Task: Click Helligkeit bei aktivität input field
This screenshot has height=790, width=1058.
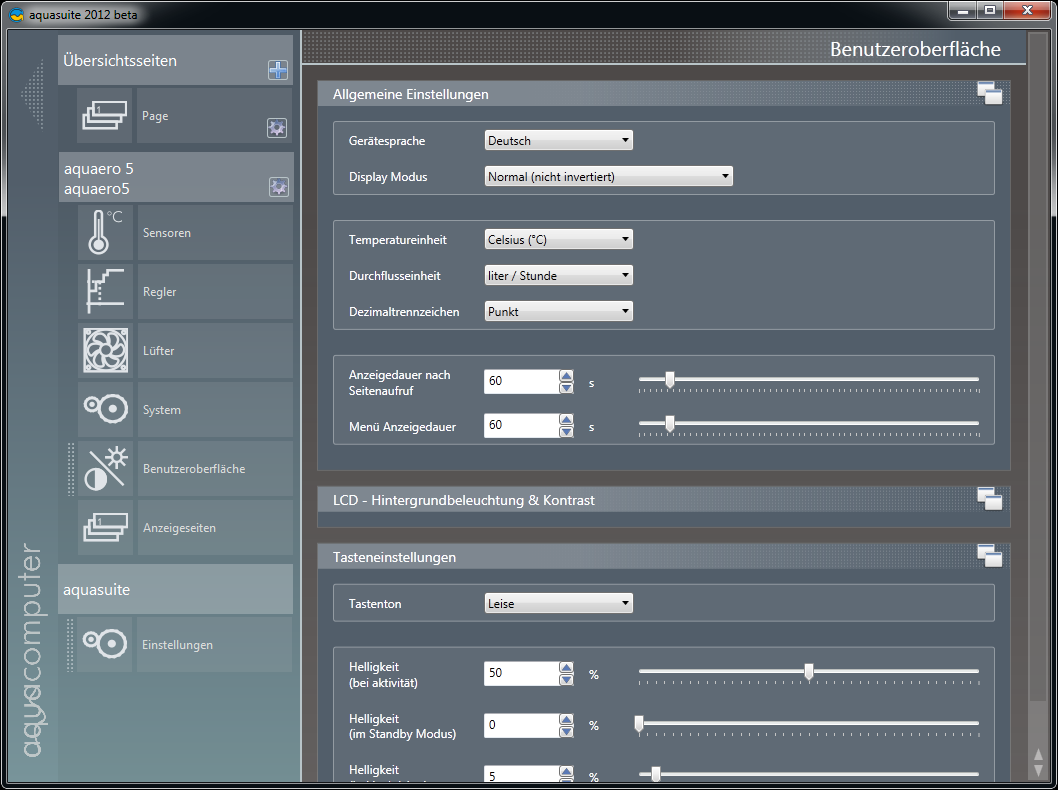Action: (x=522, y=673)
